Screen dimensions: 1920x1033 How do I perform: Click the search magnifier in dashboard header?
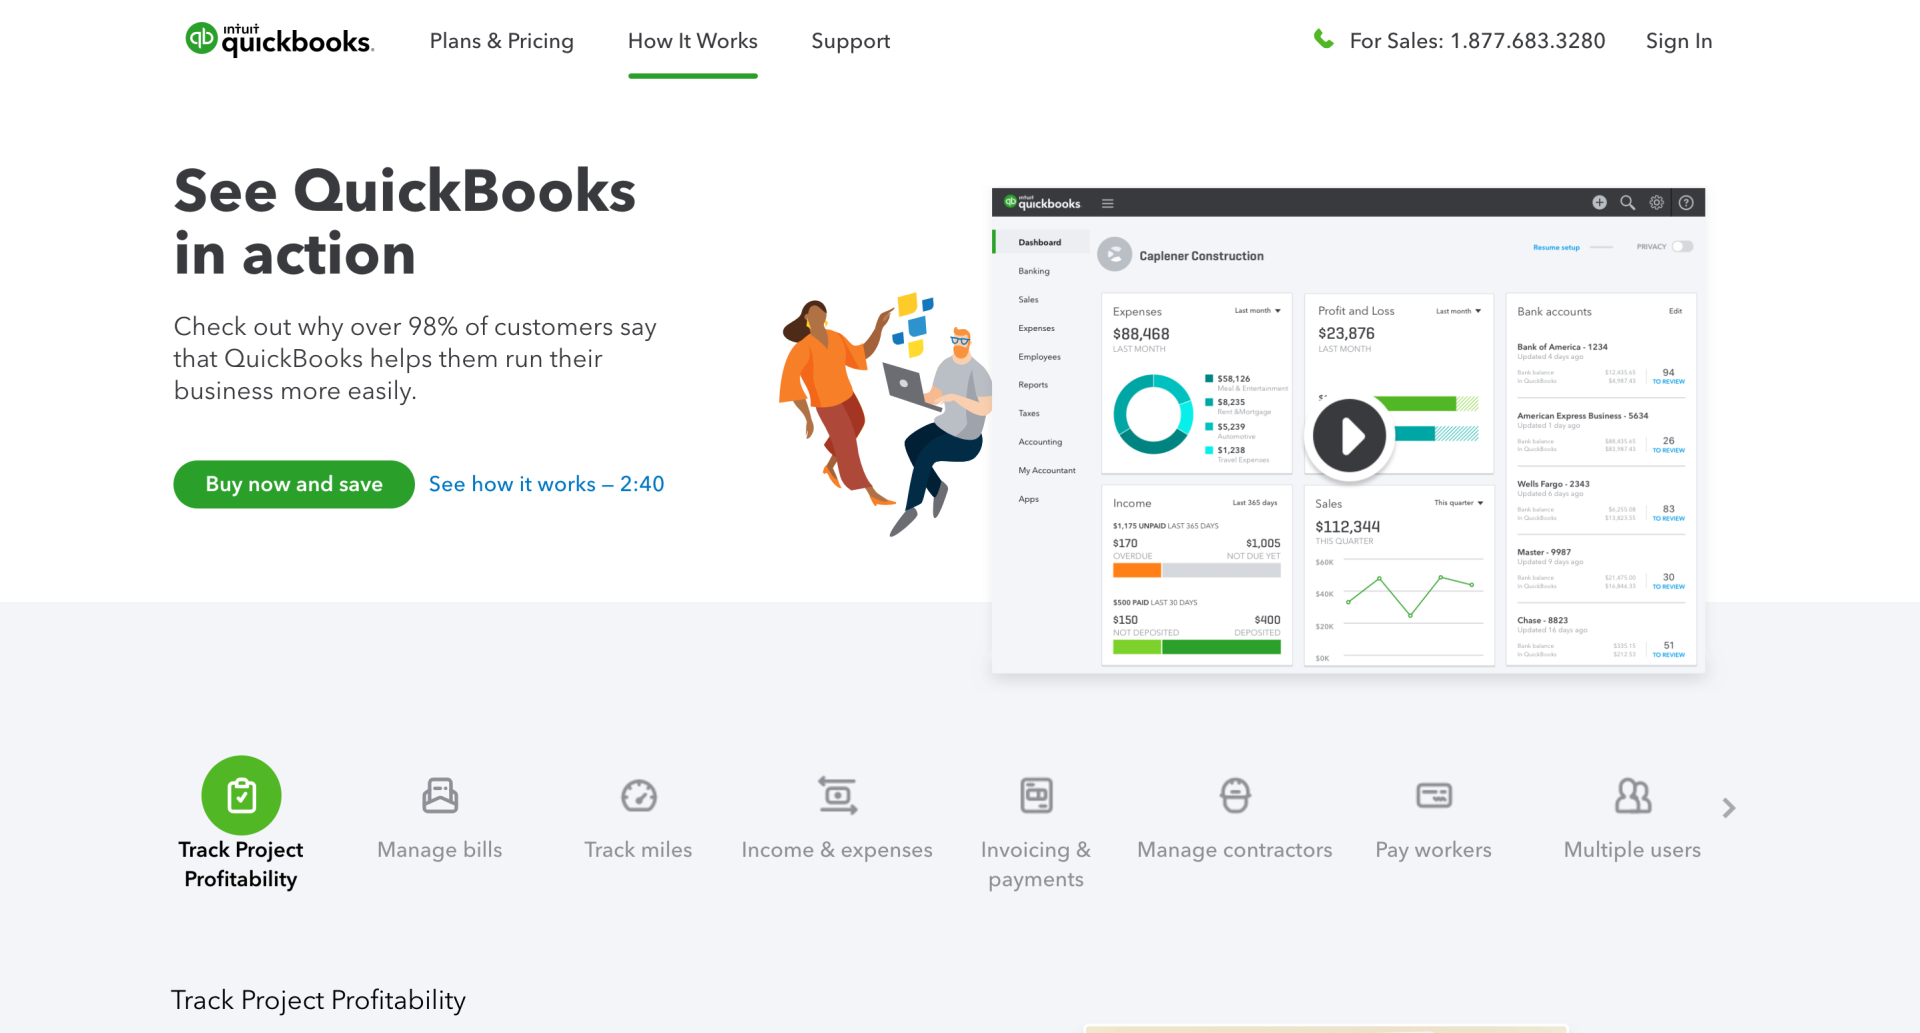(x=1627, y=202)
